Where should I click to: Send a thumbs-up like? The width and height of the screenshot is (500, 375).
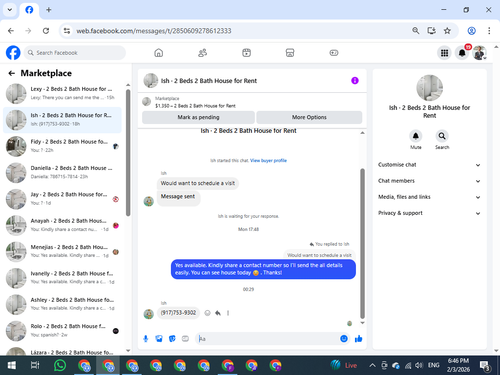pos(358,339)
